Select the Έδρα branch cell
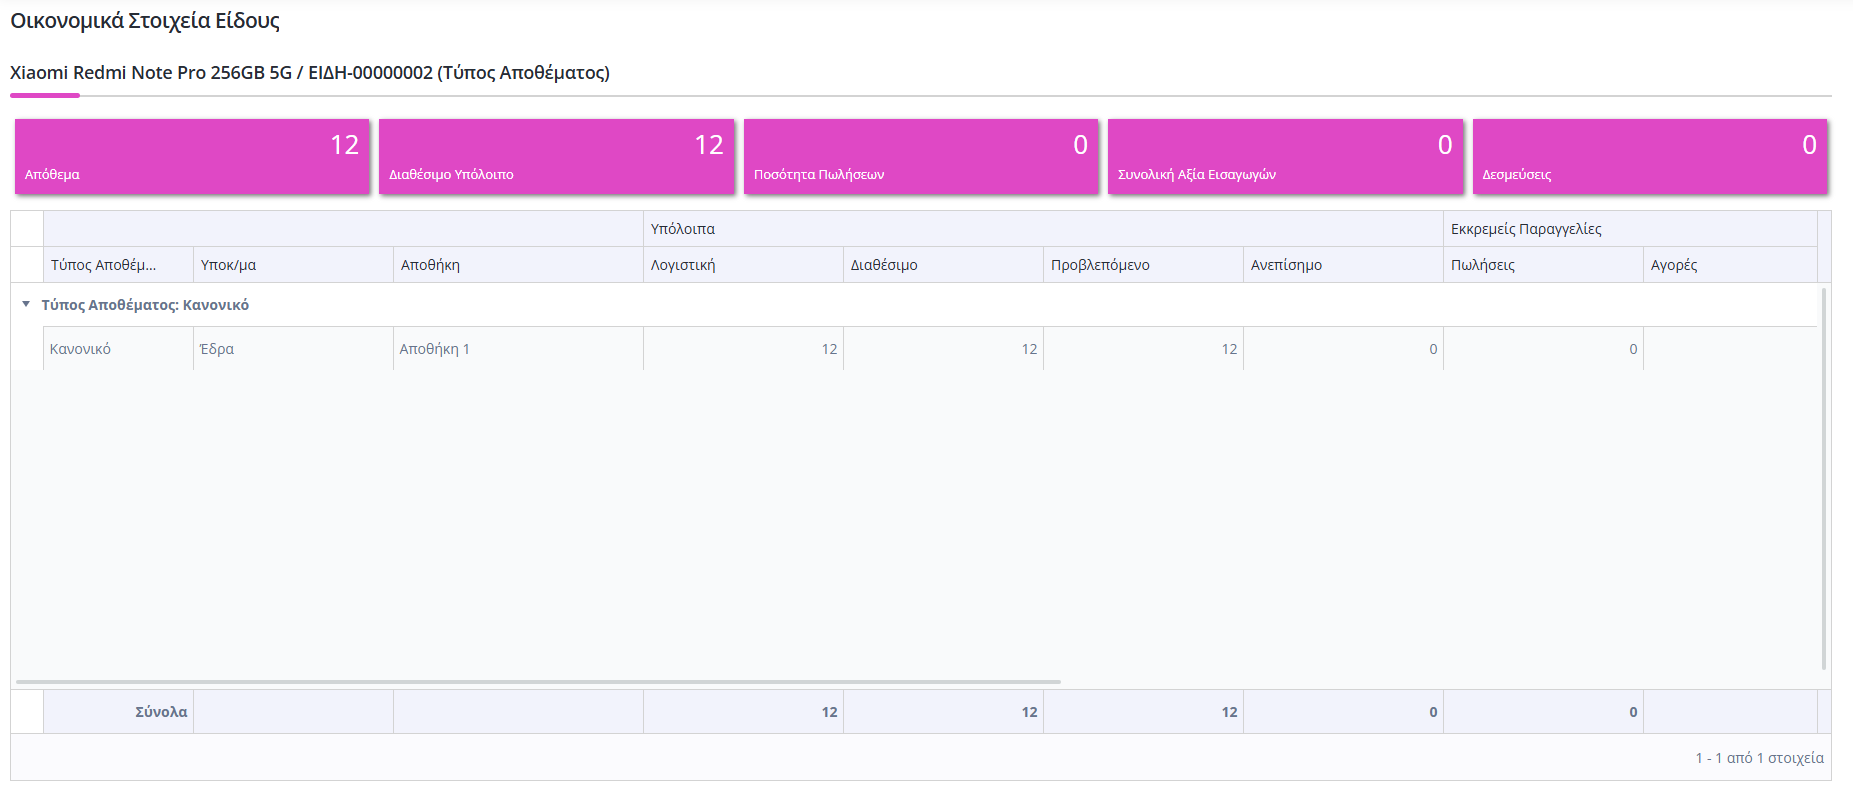The image size is (1853, 794). pyautogui.click(x=293, y=349)
